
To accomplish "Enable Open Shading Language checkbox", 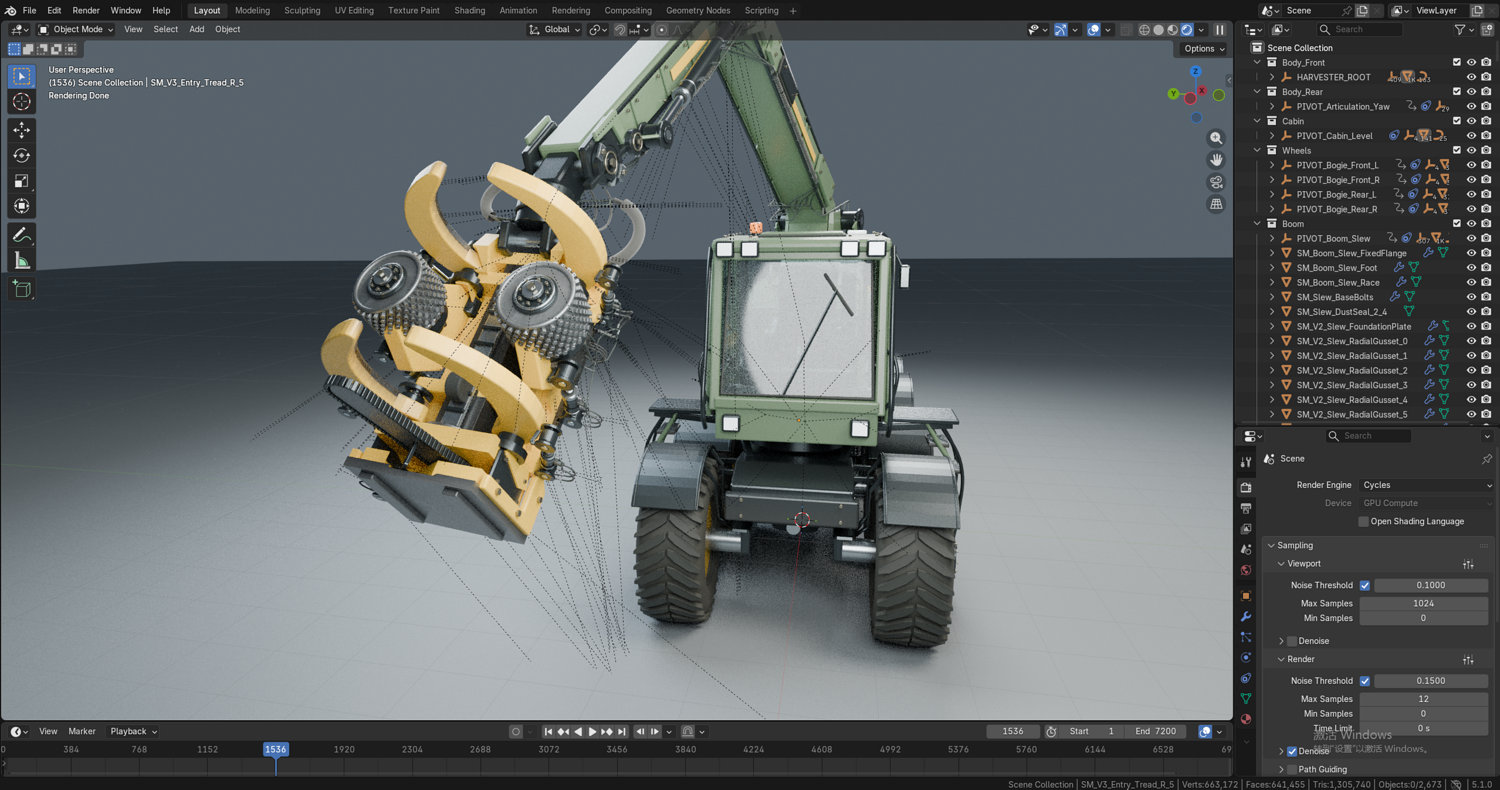I will (1364, 521).
